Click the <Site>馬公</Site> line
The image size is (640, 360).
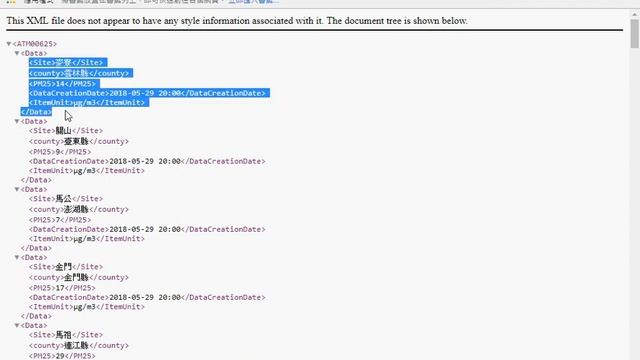66,199
